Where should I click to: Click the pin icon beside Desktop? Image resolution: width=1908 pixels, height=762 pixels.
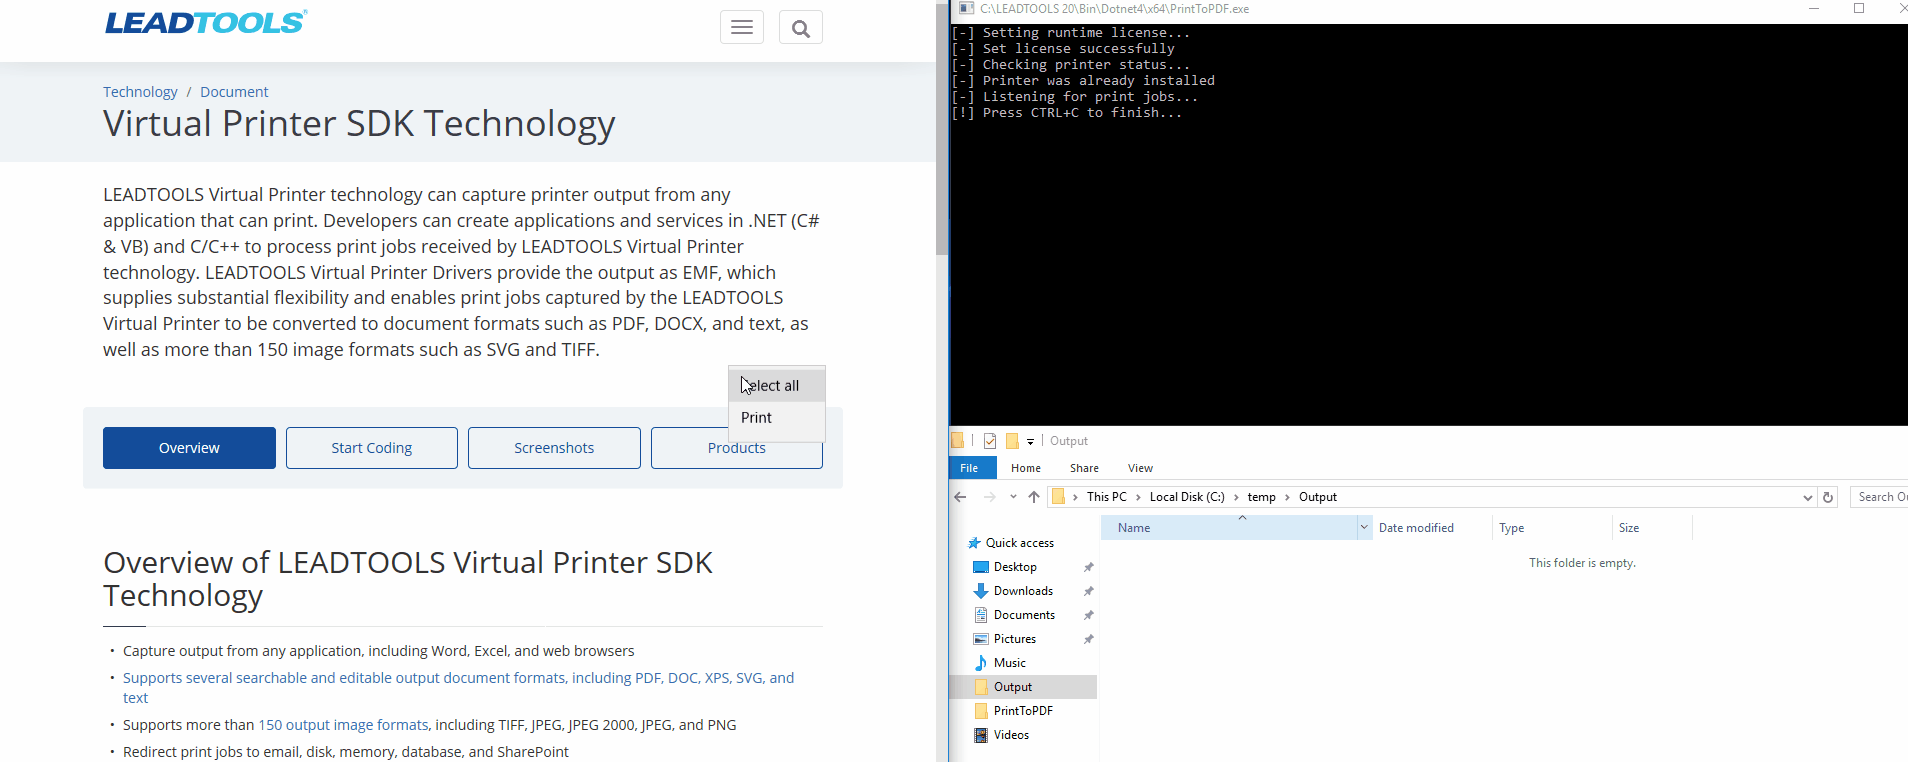[1088, 567]
